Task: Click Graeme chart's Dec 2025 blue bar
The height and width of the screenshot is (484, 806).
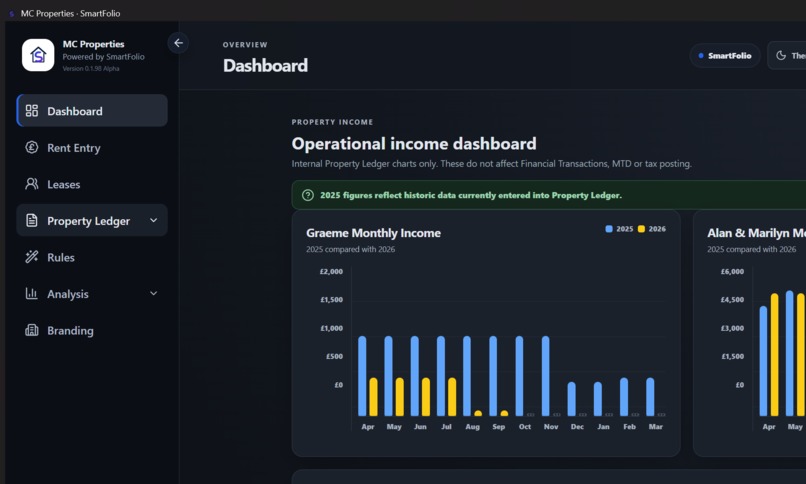Action: tap(572, 399)
